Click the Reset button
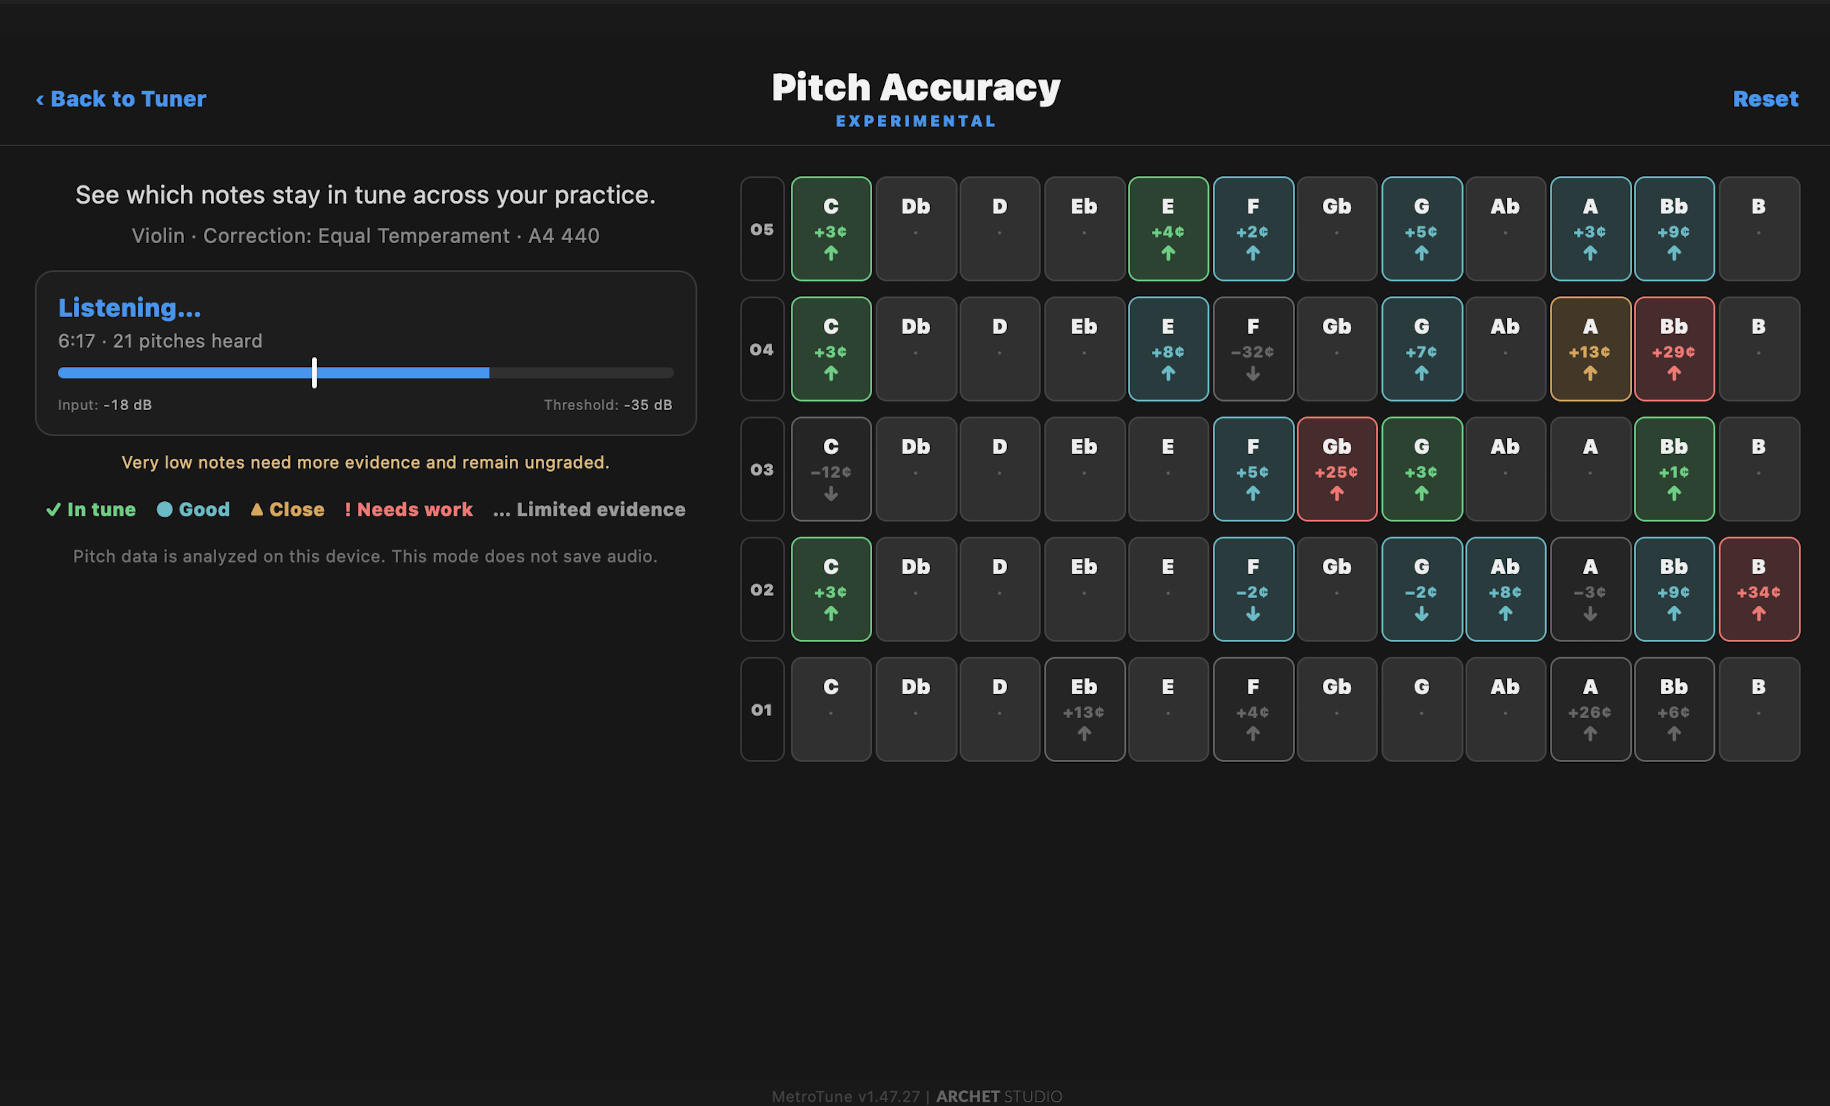Viewport: 1830px width, 1106px height. [1765, 99]
